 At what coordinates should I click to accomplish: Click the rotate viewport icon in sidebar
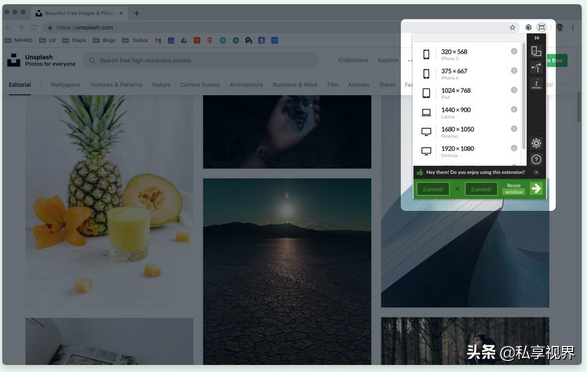point(536,68)
